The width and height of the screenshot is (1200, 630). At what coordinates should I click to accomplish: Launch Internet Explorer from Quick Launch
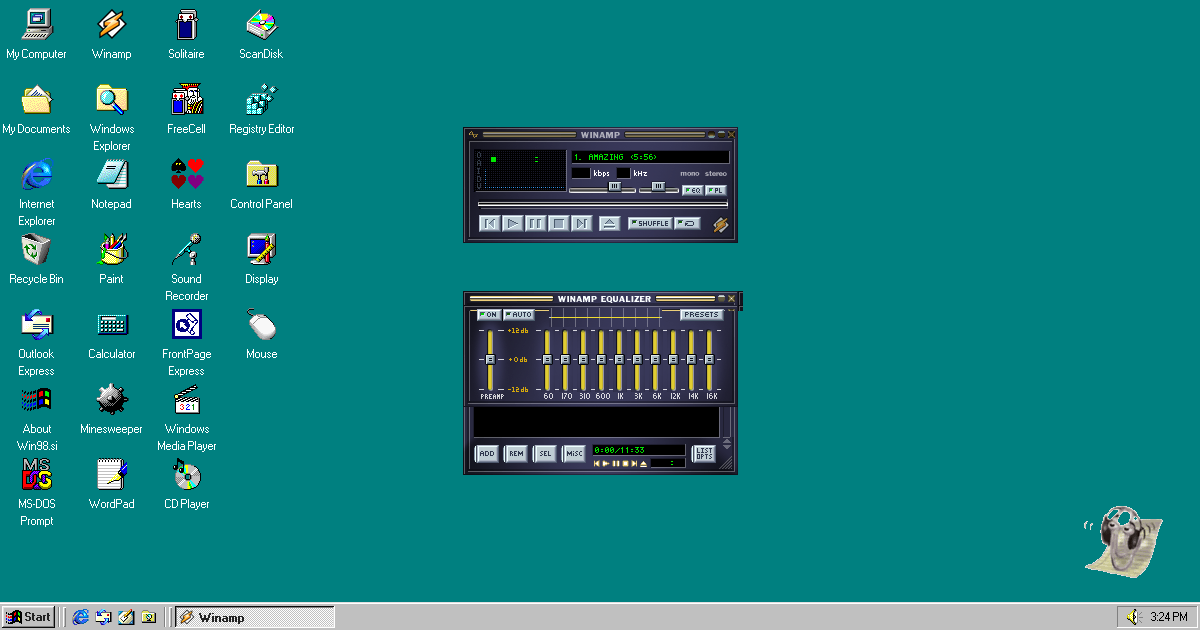click(81, 617)
